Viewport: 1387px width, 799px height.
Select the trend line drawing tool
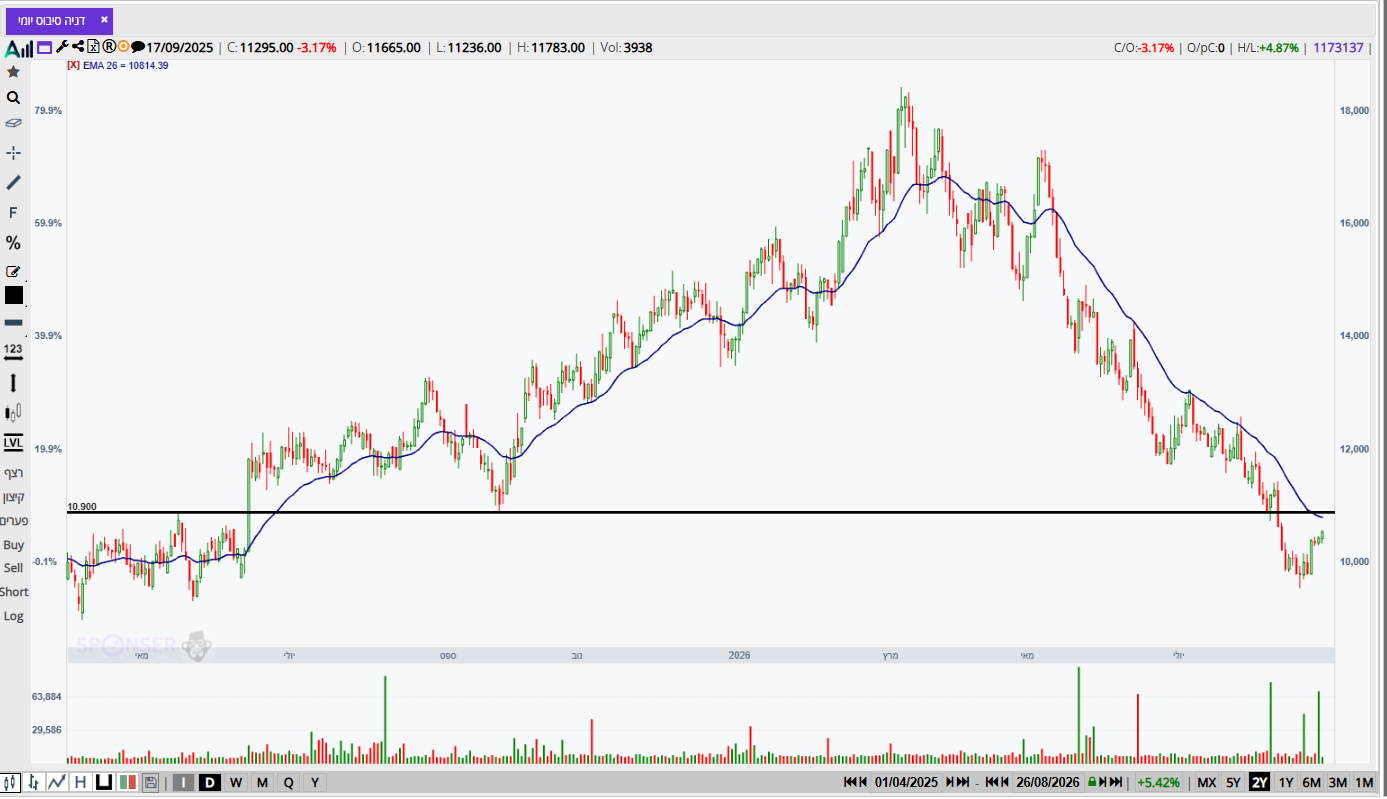tap(13, 182)
